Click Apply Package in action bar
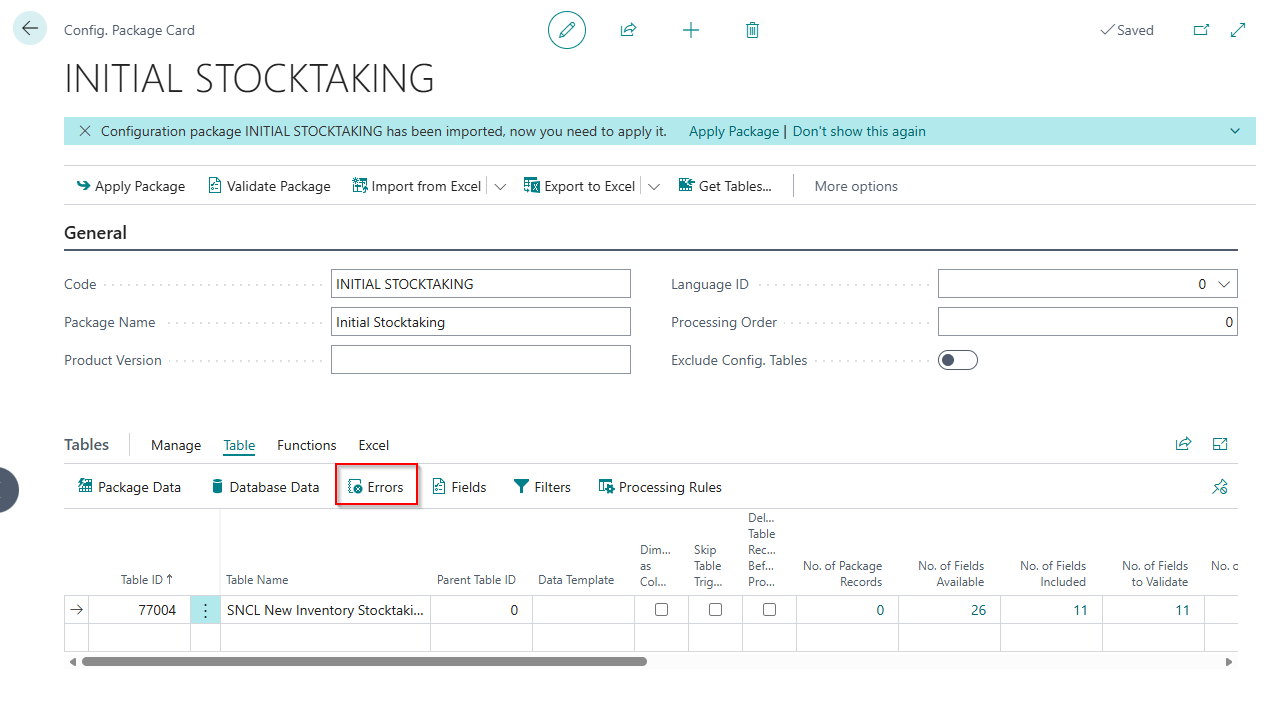This screenshot has height=702, width=1272. coord(131,186)
